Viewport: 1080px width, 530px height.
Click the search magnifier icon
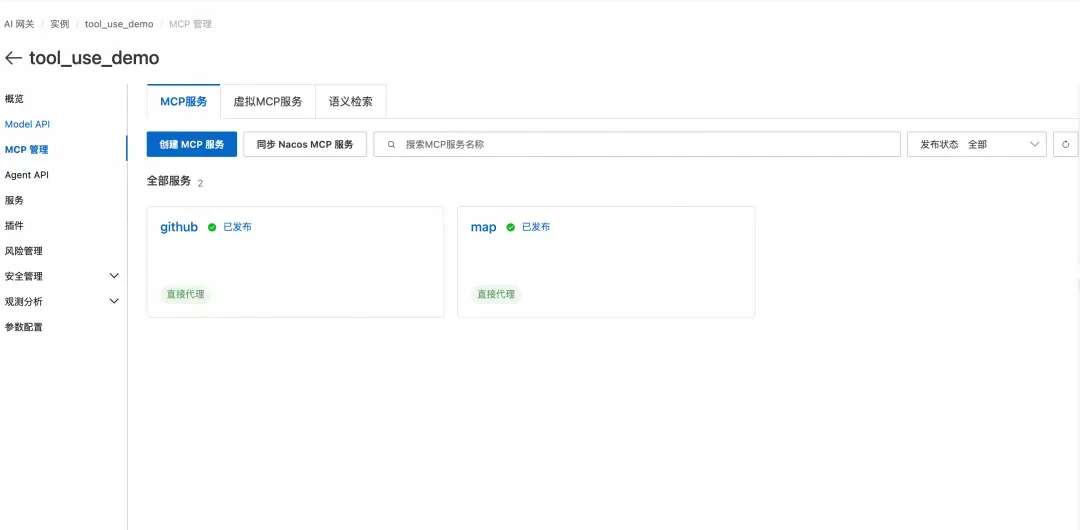(x=391, y=145)
